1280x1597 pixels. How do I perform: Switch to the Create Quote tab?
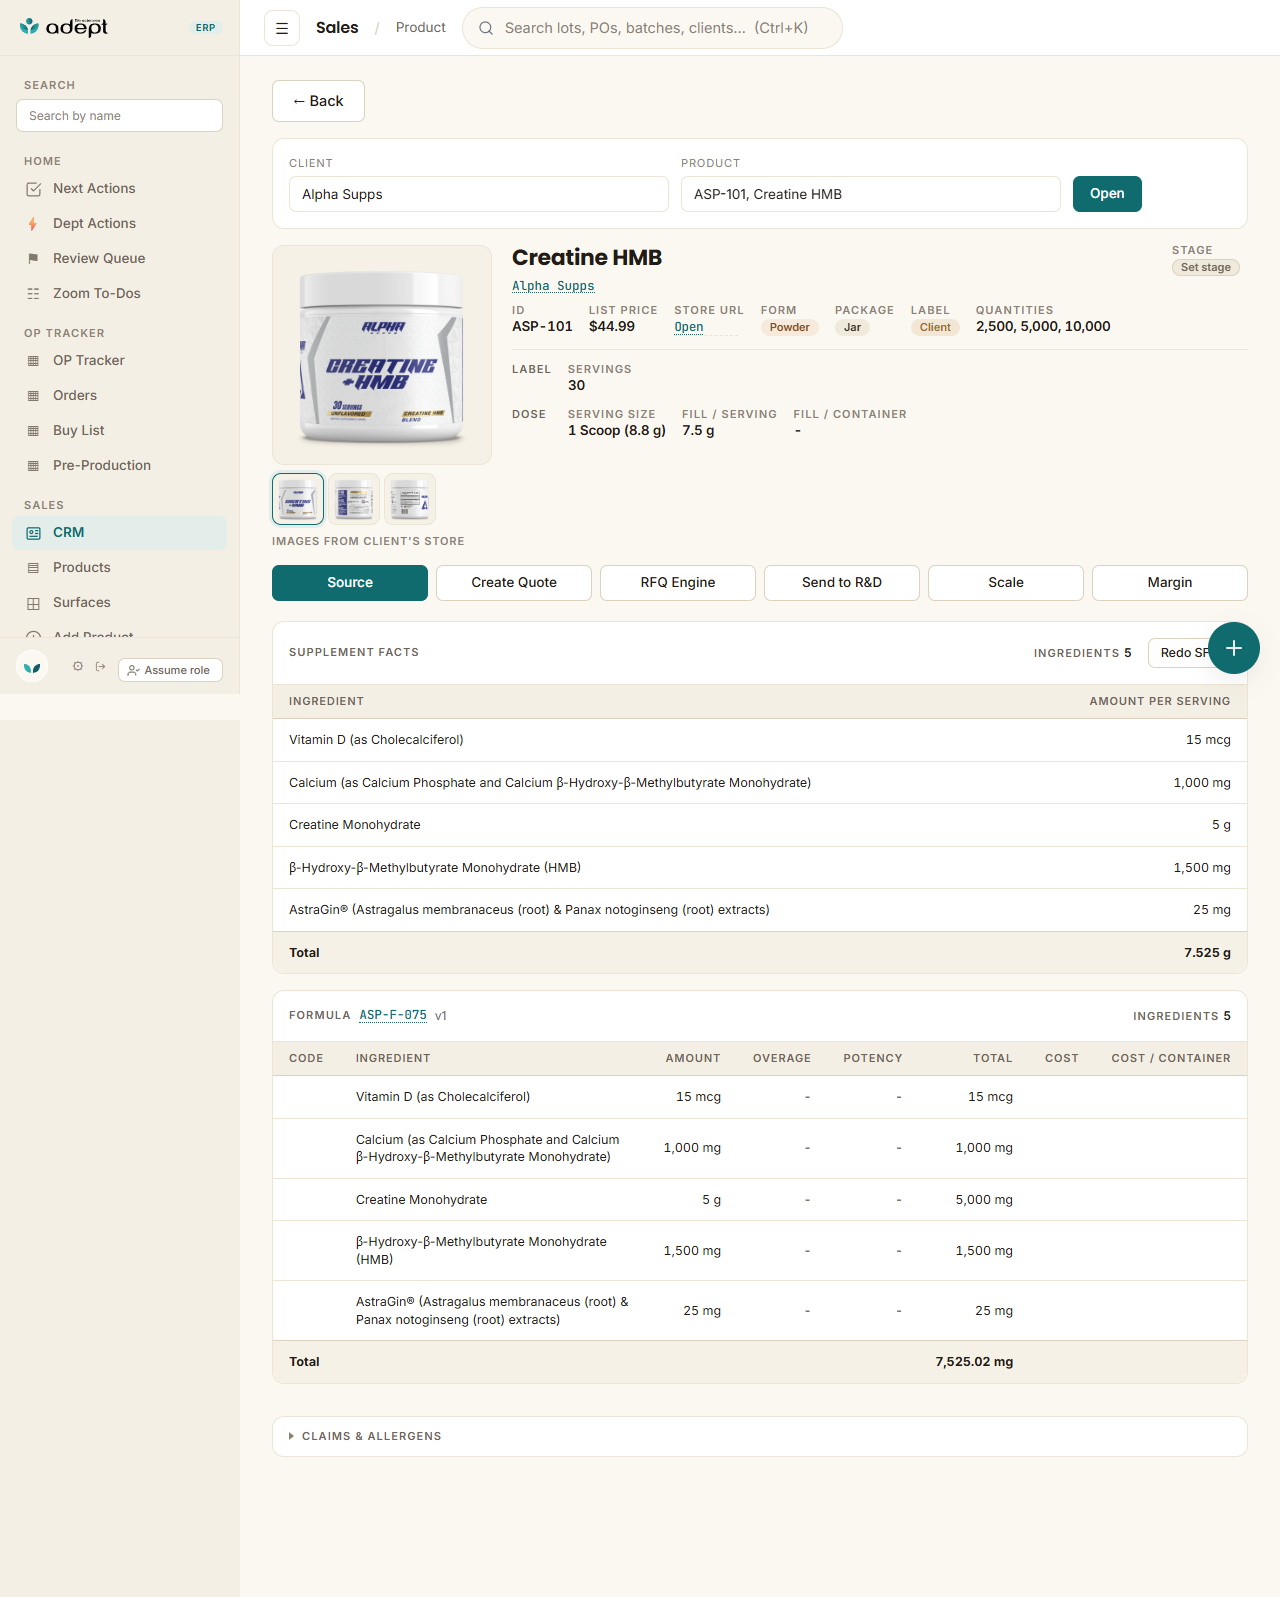(x=514, y=583)
